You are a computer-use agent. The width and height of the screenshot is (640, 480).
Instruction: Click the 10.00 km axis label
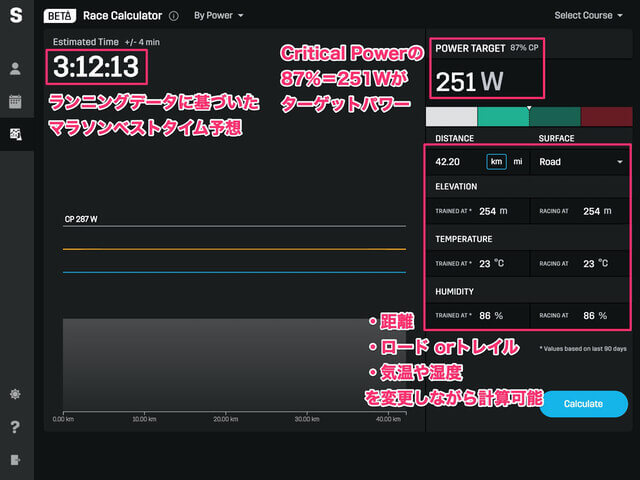144,419
